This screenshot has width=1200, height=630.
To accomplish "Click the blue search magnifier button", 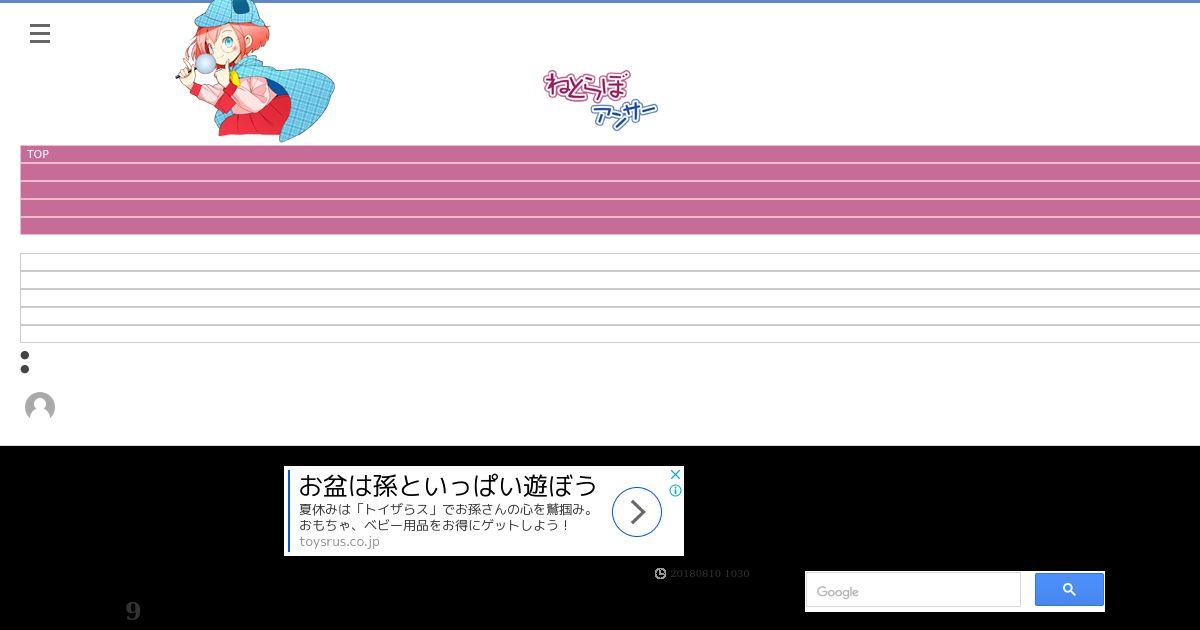I will click(x=1069, y=590).
